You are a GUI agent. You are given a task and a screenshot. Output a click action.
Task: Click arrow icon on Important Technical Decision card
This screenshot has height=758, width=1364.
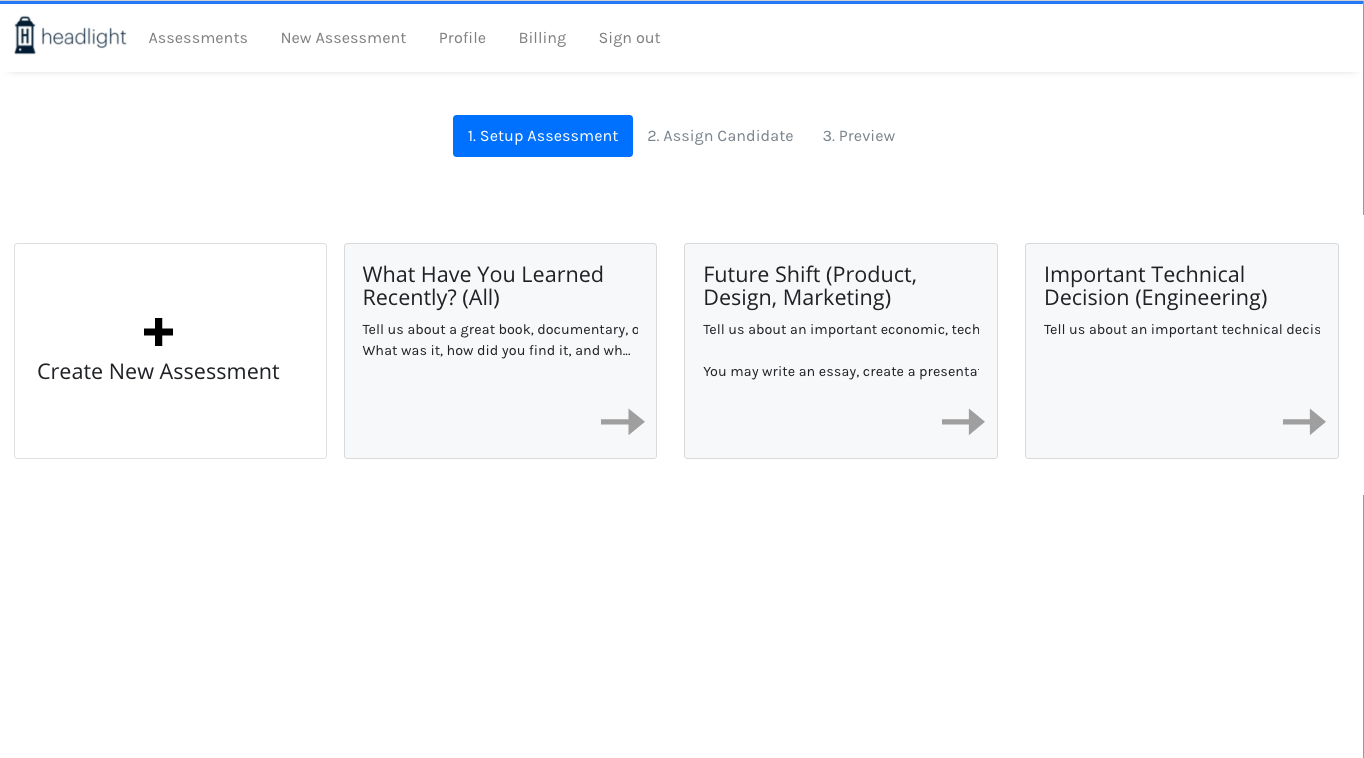(x=1304, y=422)
